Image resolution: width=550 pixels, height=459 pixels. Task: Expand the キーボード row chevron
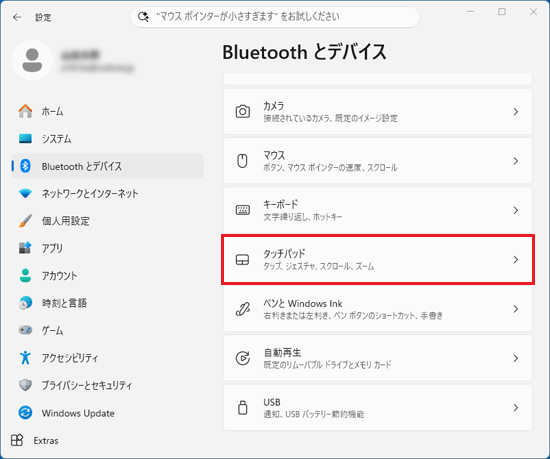coord(516,210)
